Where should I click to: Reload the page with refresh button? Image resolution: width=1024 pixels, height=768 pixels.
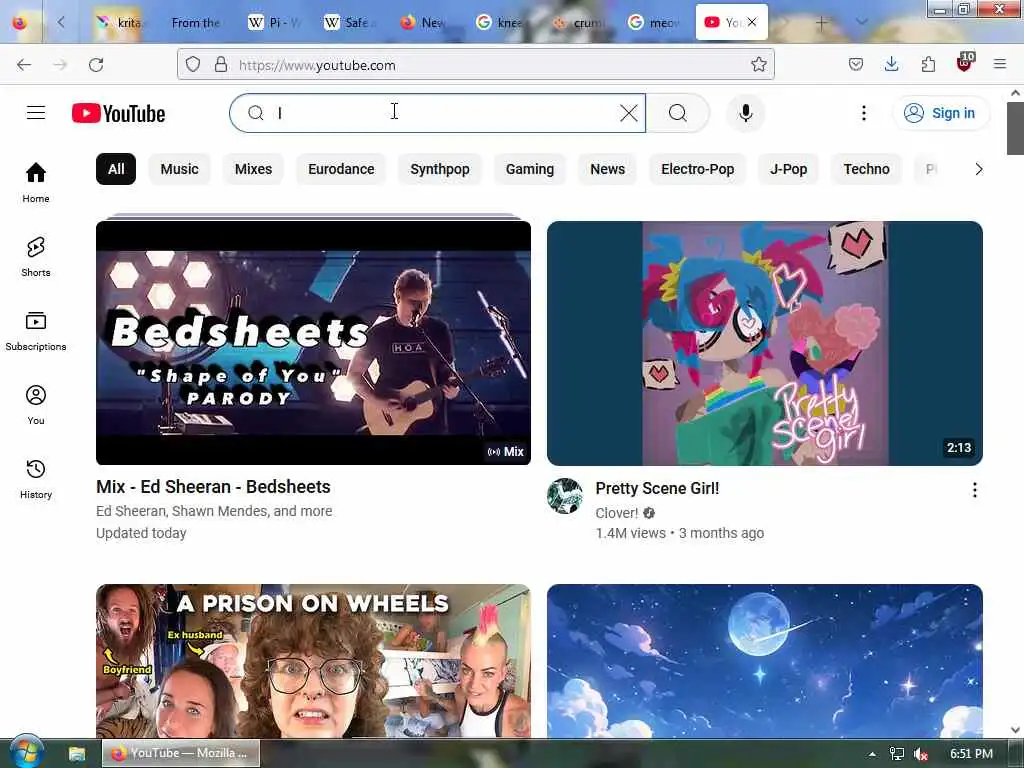[x=96, y=65]
